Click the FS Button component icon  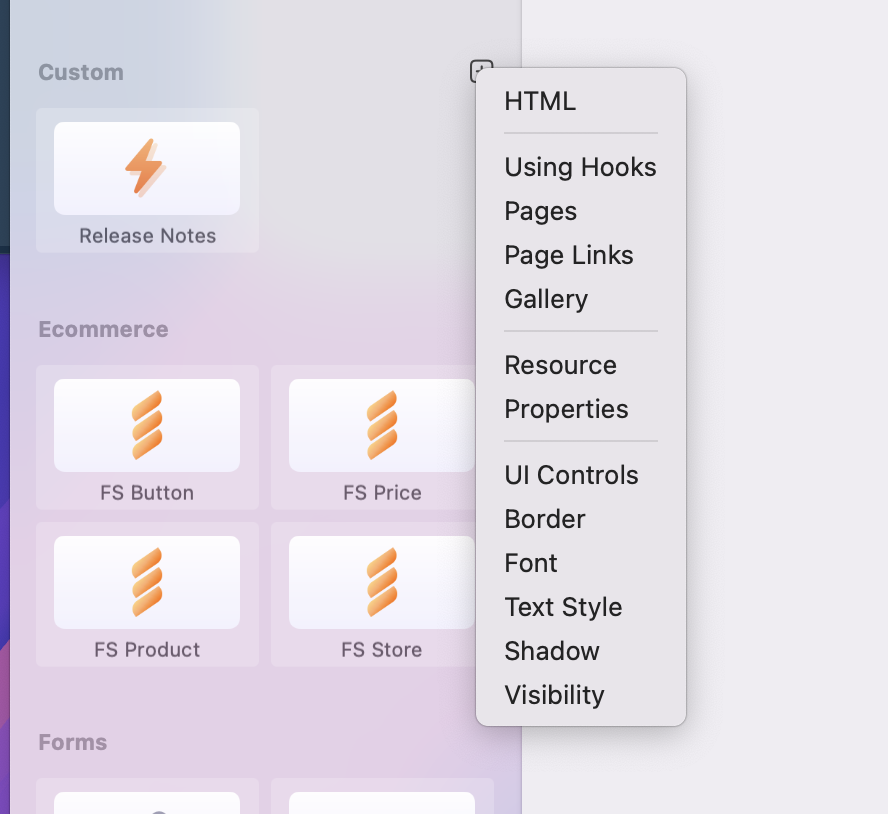(146, 425)
